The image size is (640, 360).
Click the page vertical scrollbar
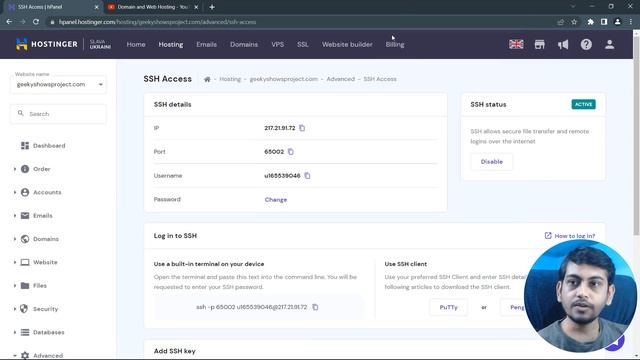[x=636, y=135]
